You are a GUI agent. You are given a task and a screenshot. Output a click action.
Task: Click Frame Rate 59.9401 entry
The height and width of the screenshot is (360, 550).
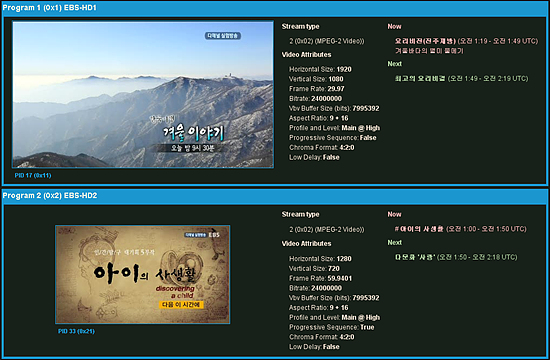point(320,278)
